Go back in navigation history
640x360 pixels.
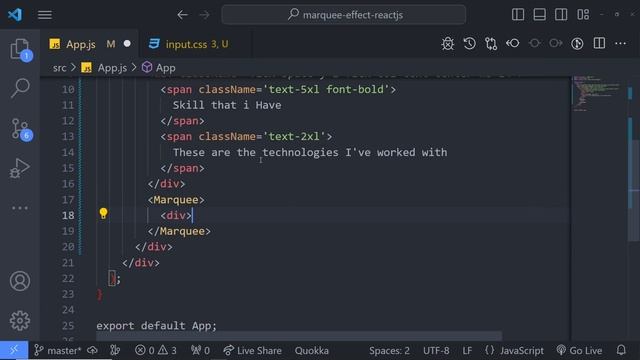pyautogui.click(x=182, y=15)
